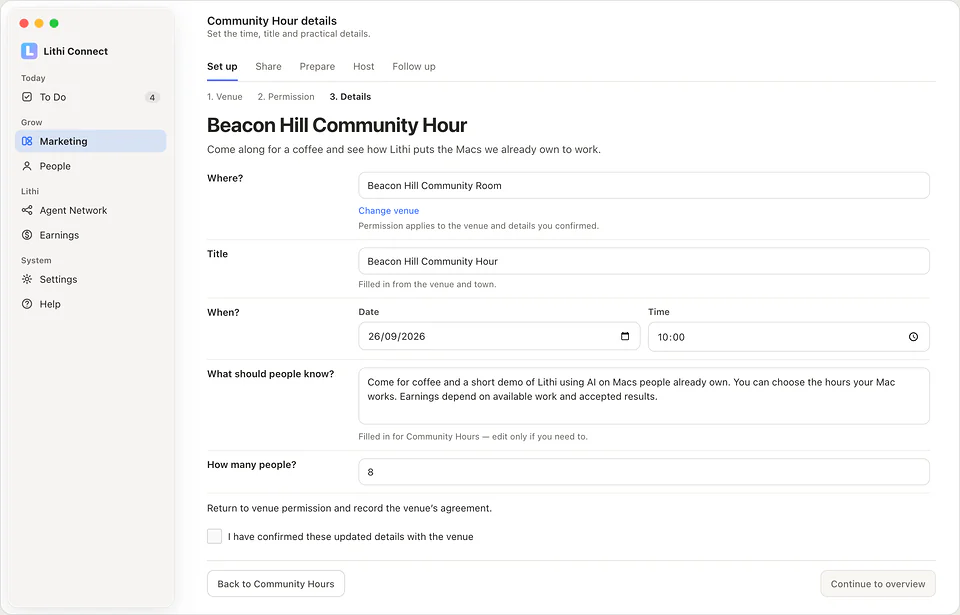Click the Settings gear icon
This screenshot has width=960, height=615.
[x=27, y=279]
